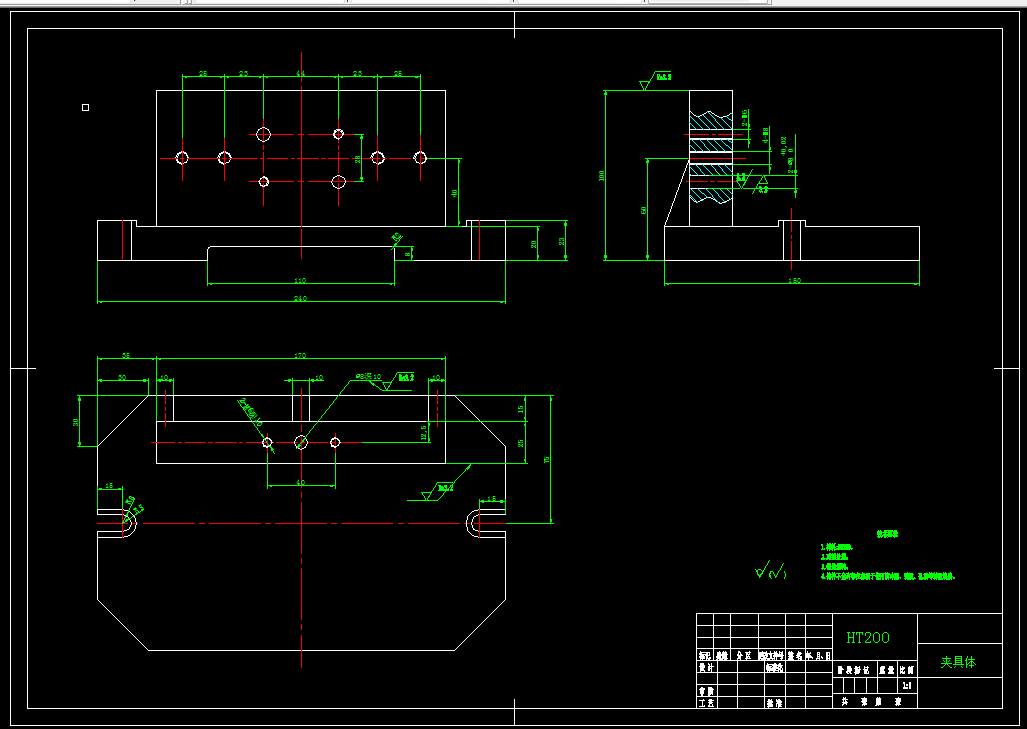The height and width of the screenshot is (729, 1027).
Task: Click the 1:1 scale value in title block
Action: pyautogui.click(x=907, y=686)
